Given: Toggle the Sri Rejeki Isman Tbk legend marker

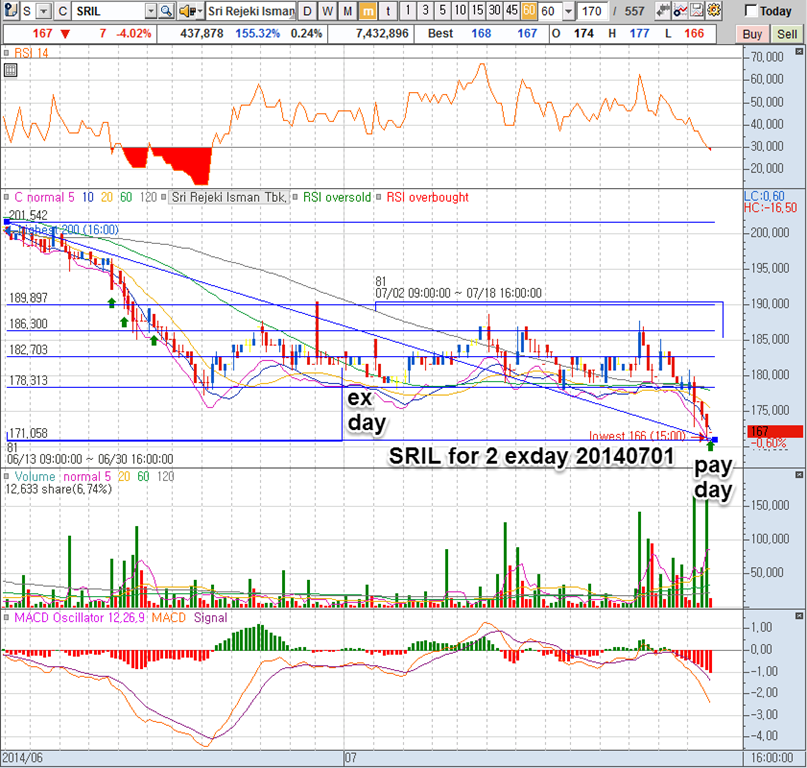Looking at the screenshot, I should tap(164, 197).
